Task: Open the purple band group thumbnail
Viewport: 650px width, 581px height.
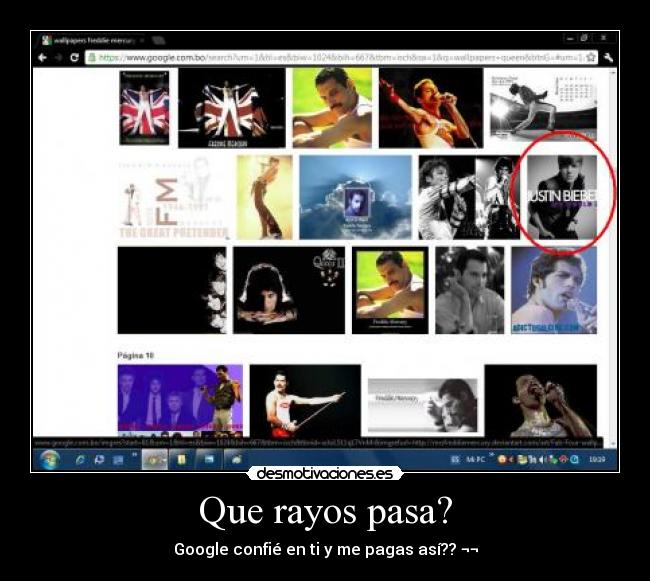Action: [x=180, y=400]
